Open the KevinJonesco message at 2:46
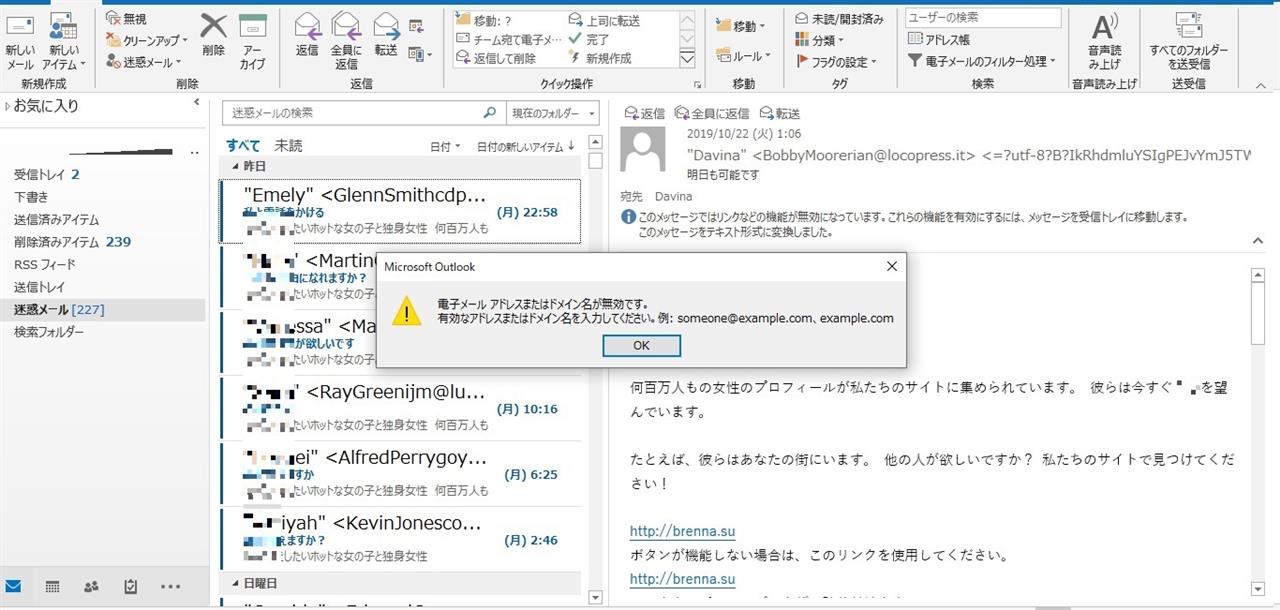This screenshot has height=610, width=1280. tap(399, 540)
